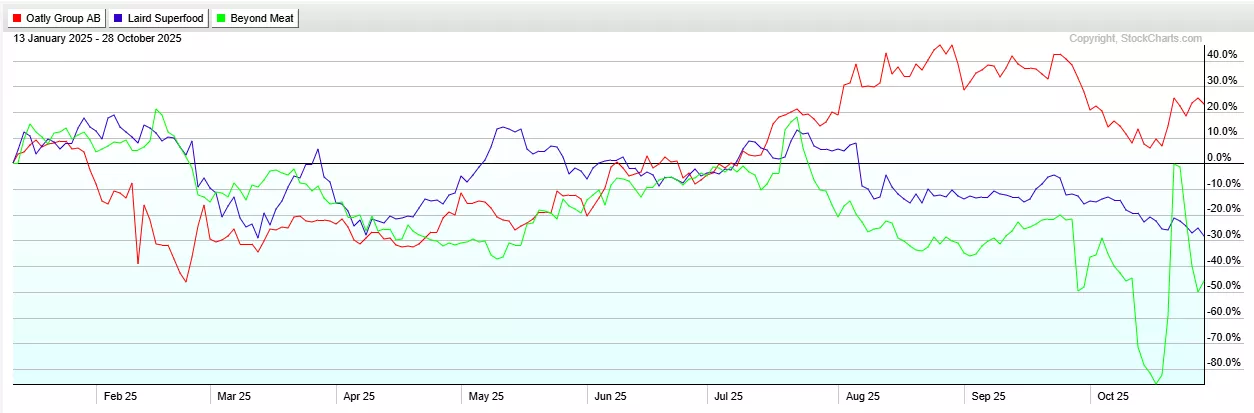The image size is (1254, 413).
Task: Select the Beyond Meat legend label
Action: 262,18
